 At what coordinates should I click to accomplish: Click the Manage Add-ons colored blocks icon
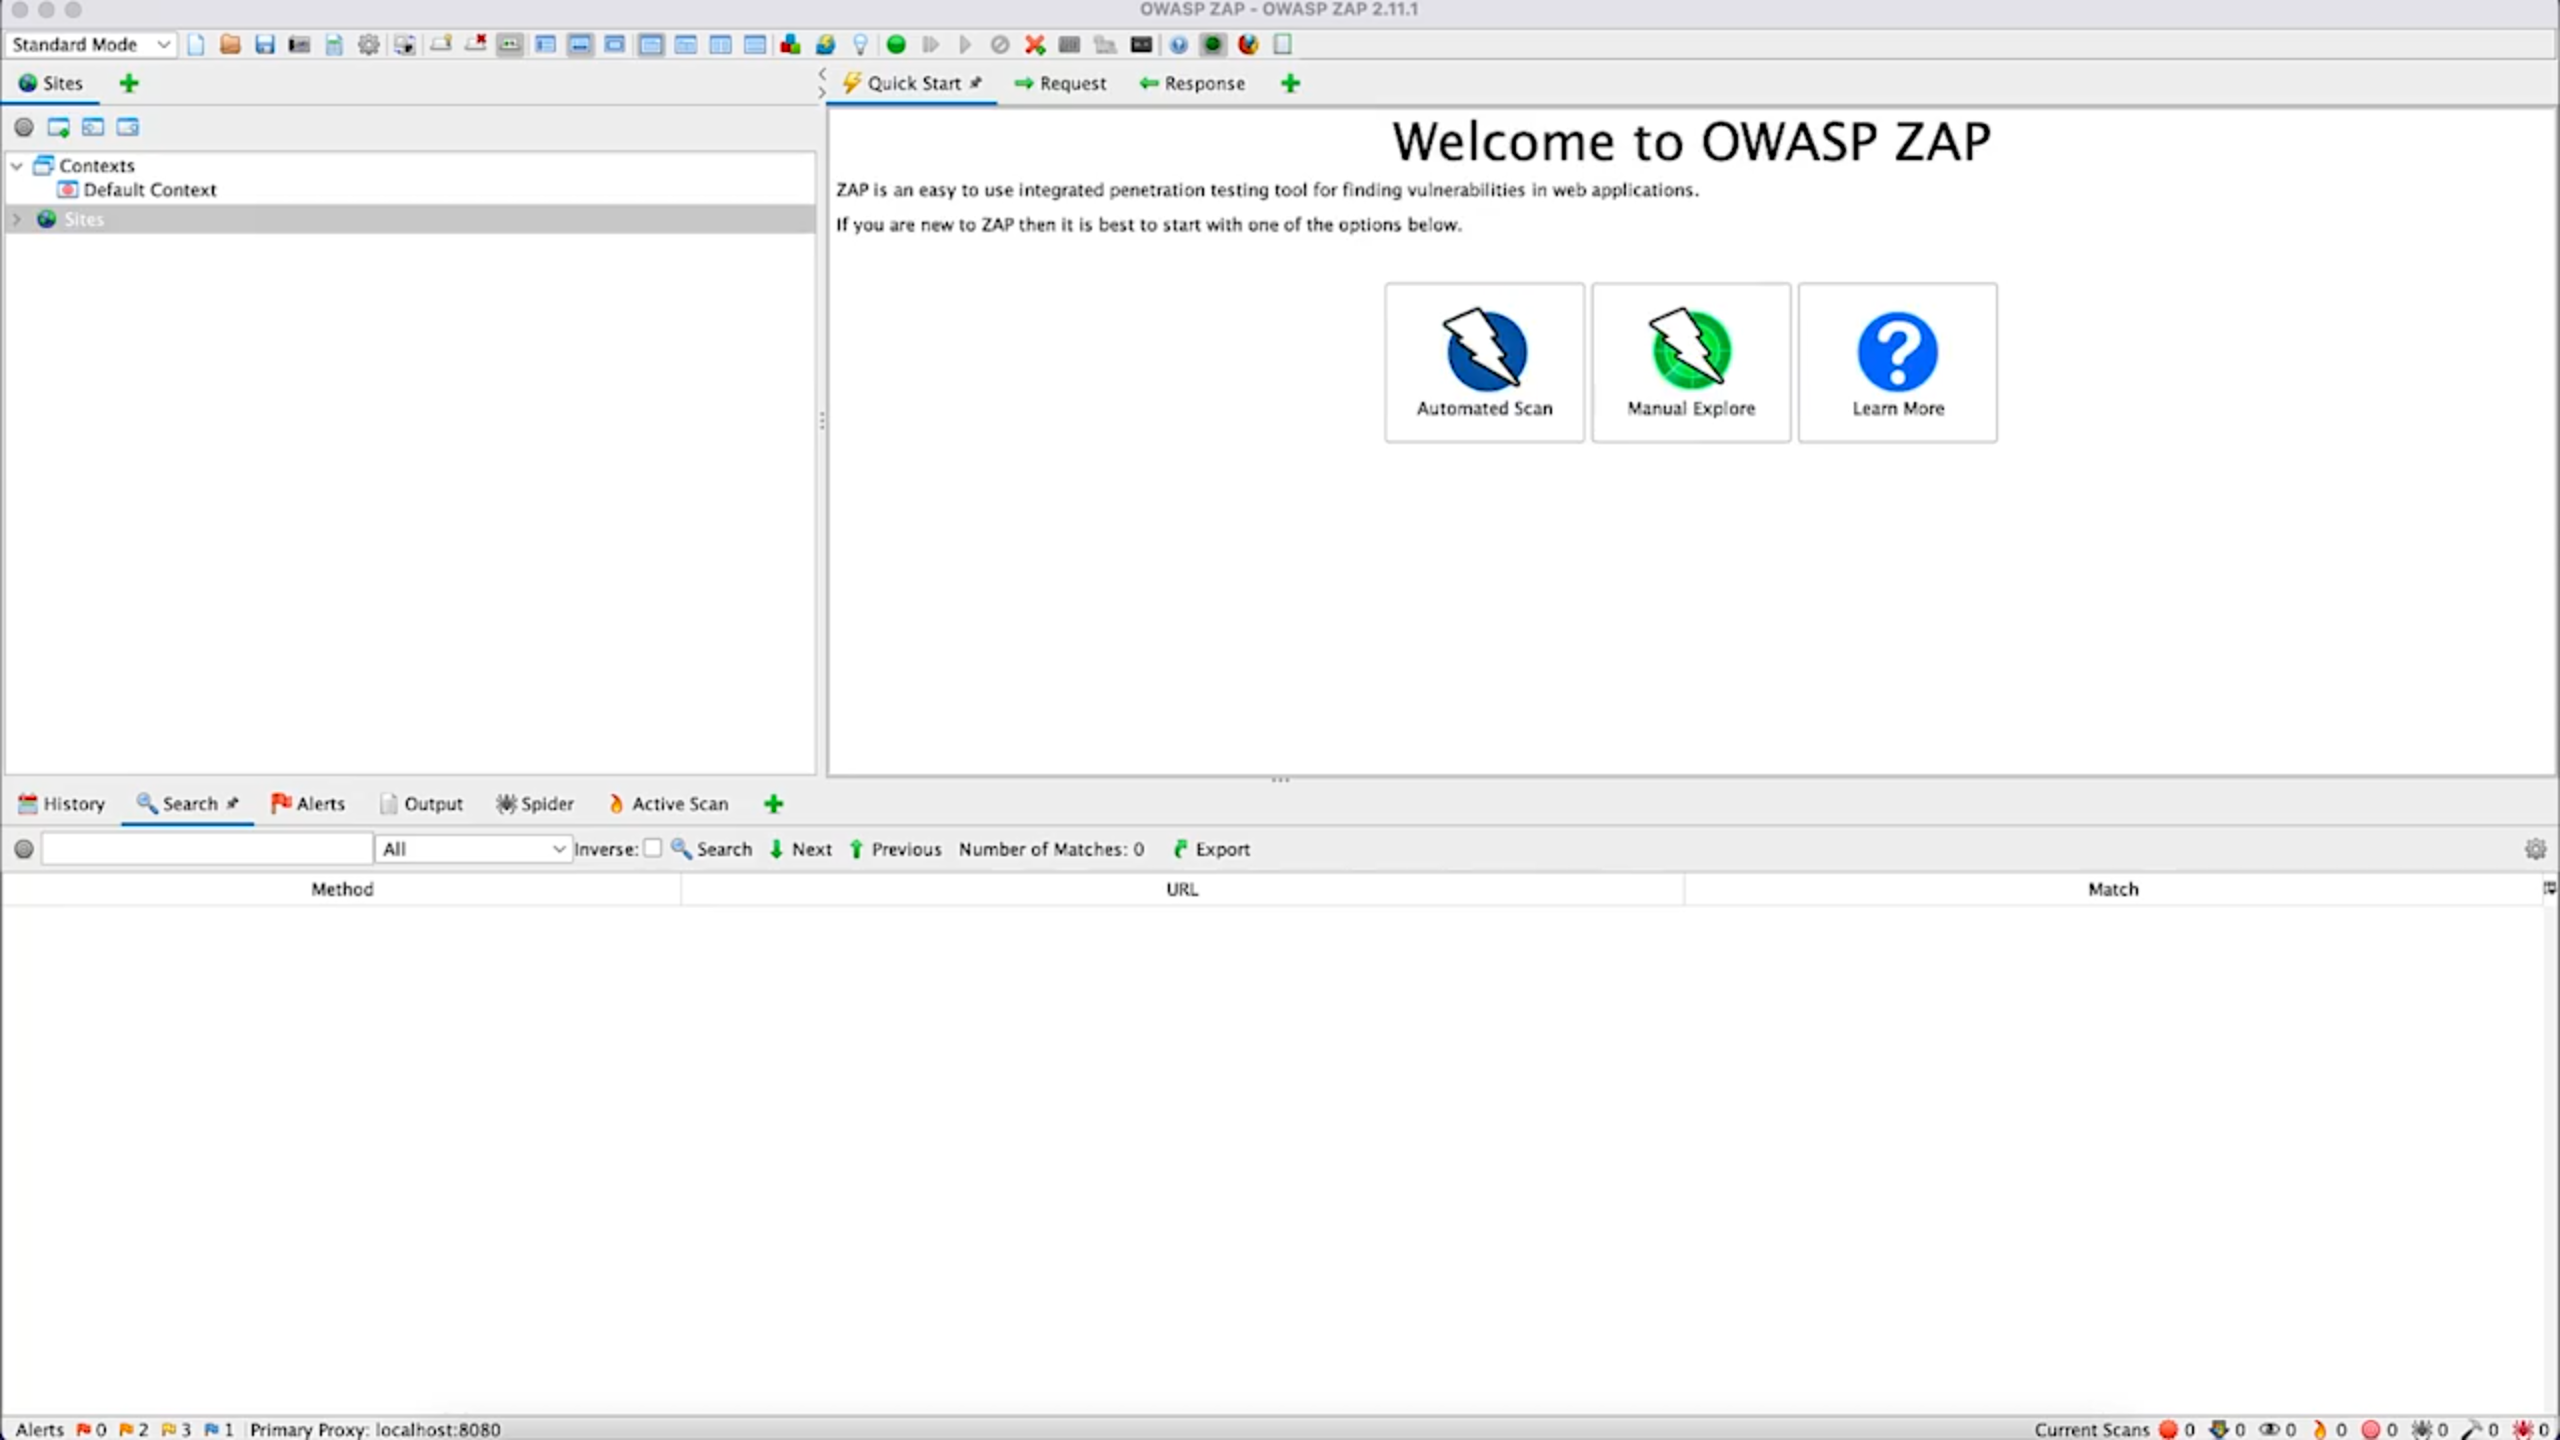pos(790,44)
